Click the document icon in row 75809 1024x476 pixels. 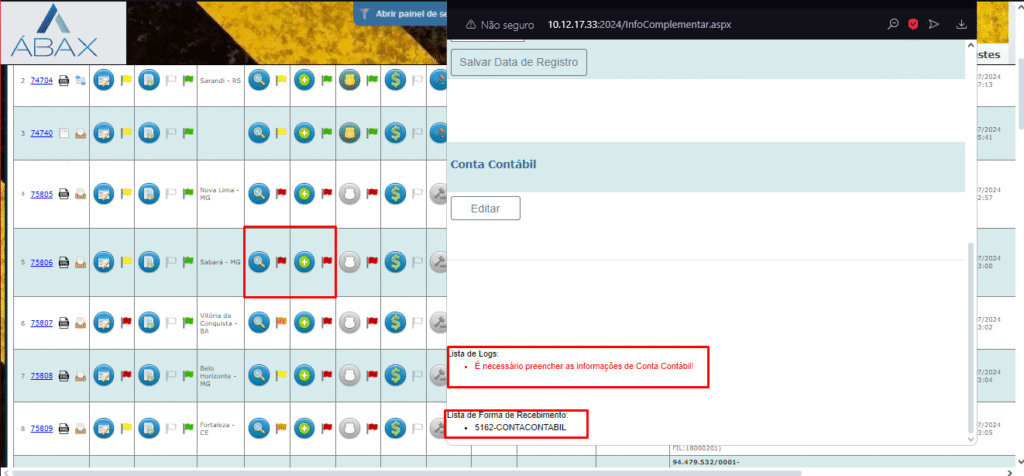pyautogui.click(x=148, y=429)
